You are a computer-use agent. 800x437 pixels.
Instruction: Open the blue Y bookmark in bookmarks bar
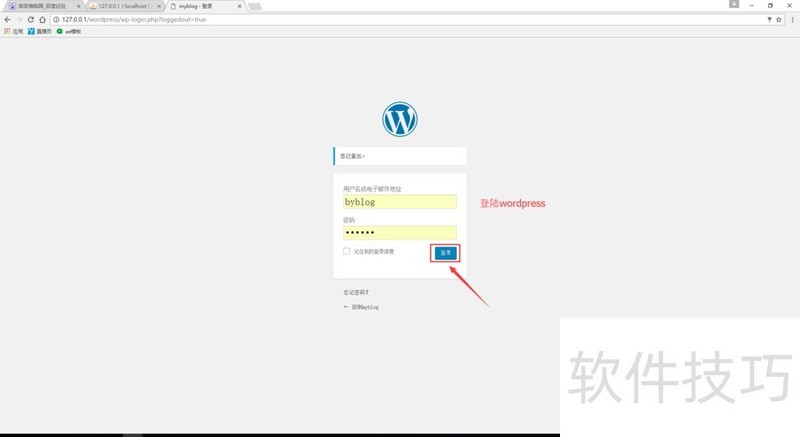point(39,31)
